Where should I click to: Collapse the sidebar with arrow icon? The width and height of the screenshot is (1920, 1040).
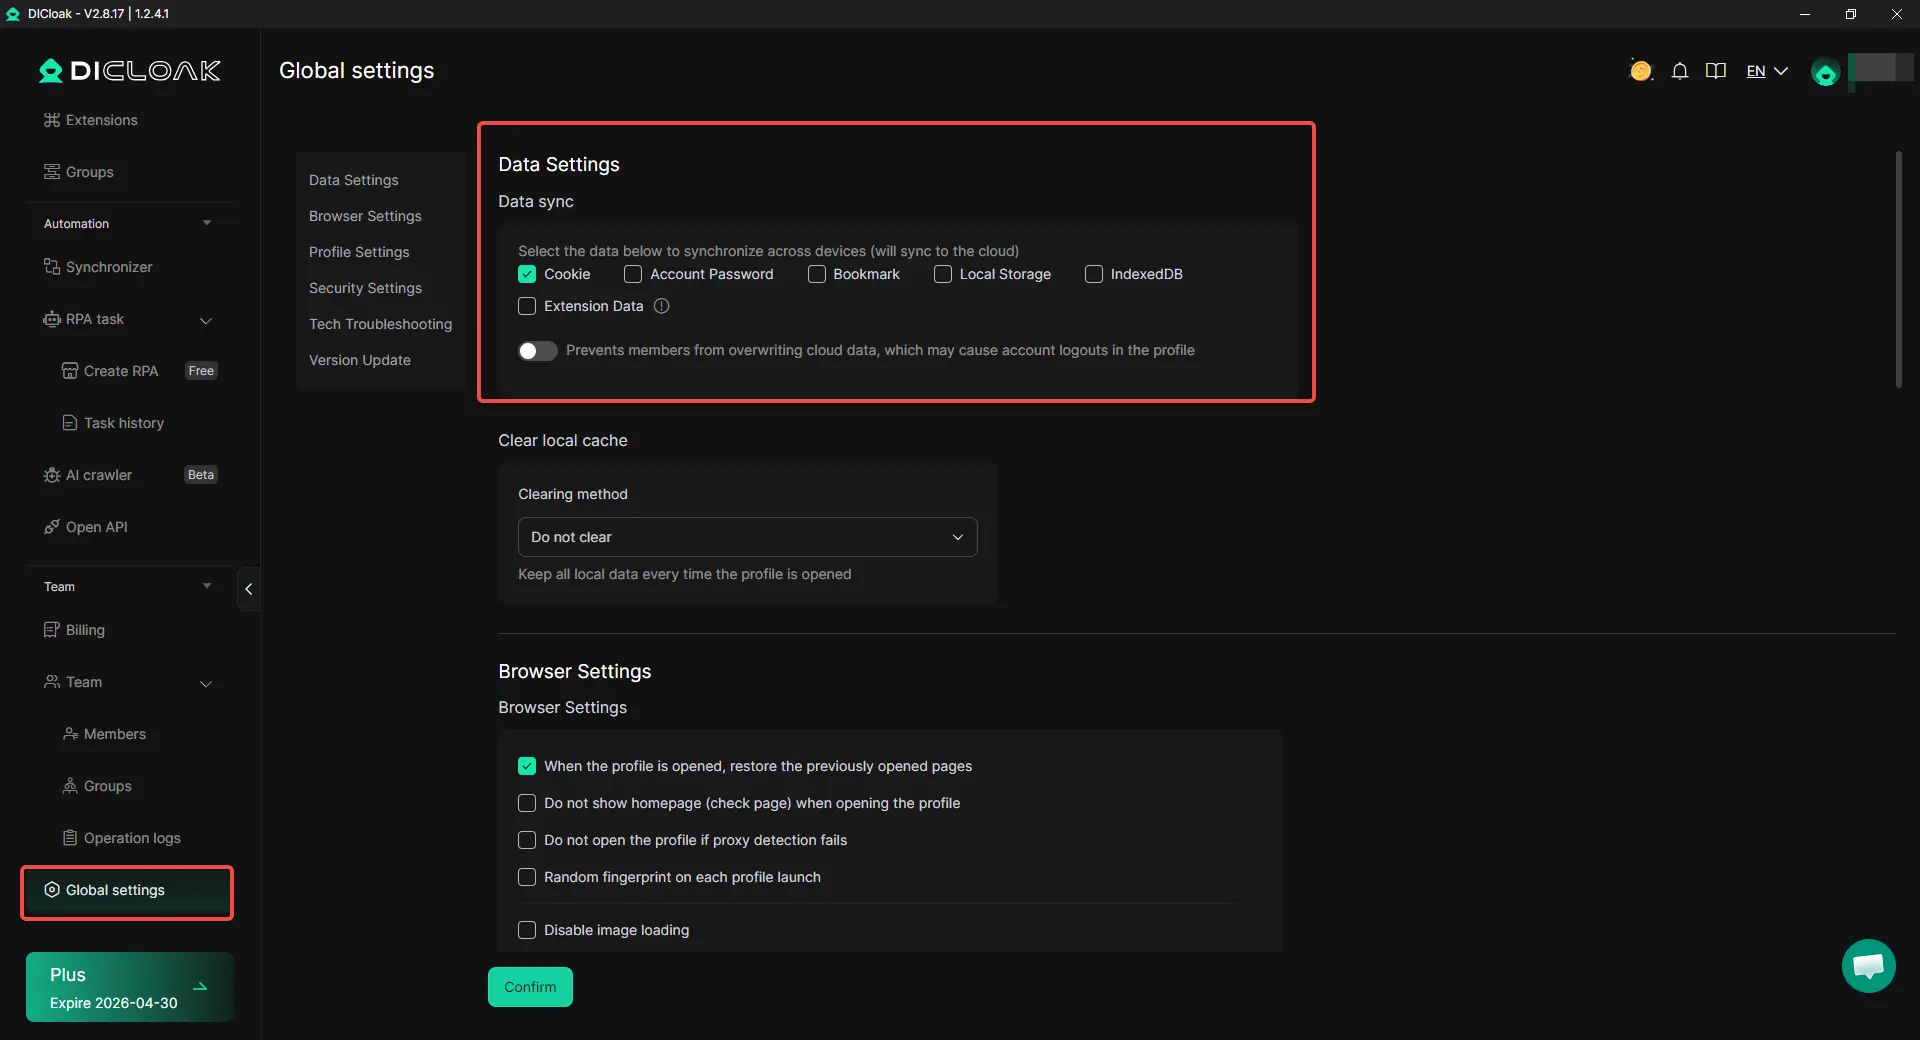point(248,589)
